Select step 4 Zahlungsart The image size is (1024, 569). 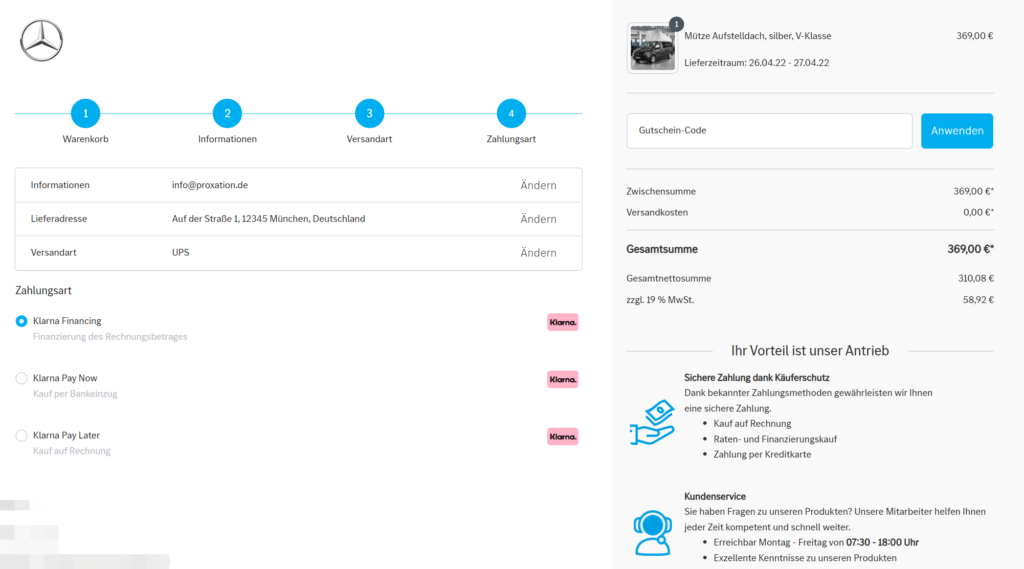point(511,114)
